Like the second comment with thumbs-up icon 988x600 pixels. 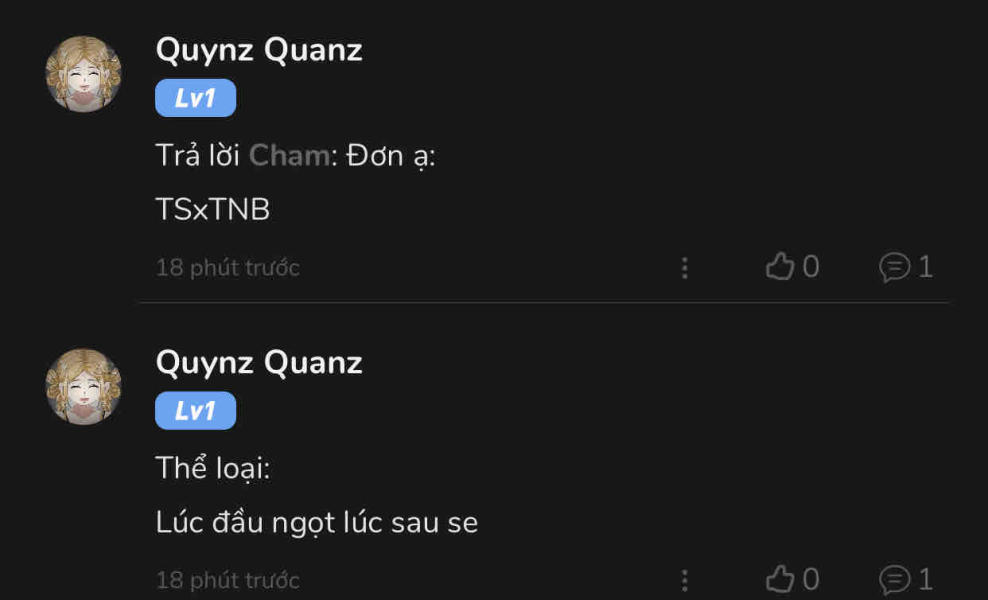779,579
